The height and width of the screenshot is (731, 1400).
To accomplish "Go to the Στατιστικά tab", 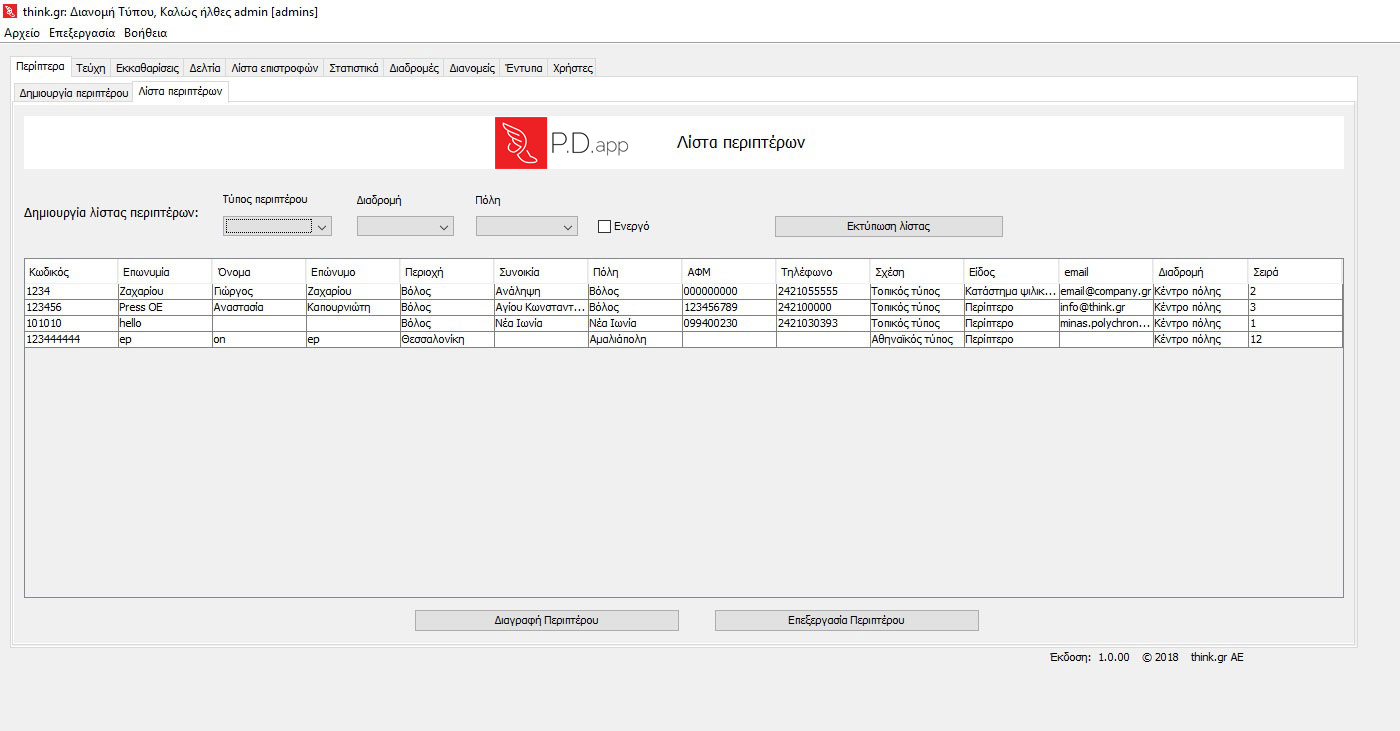I will 354,68.
